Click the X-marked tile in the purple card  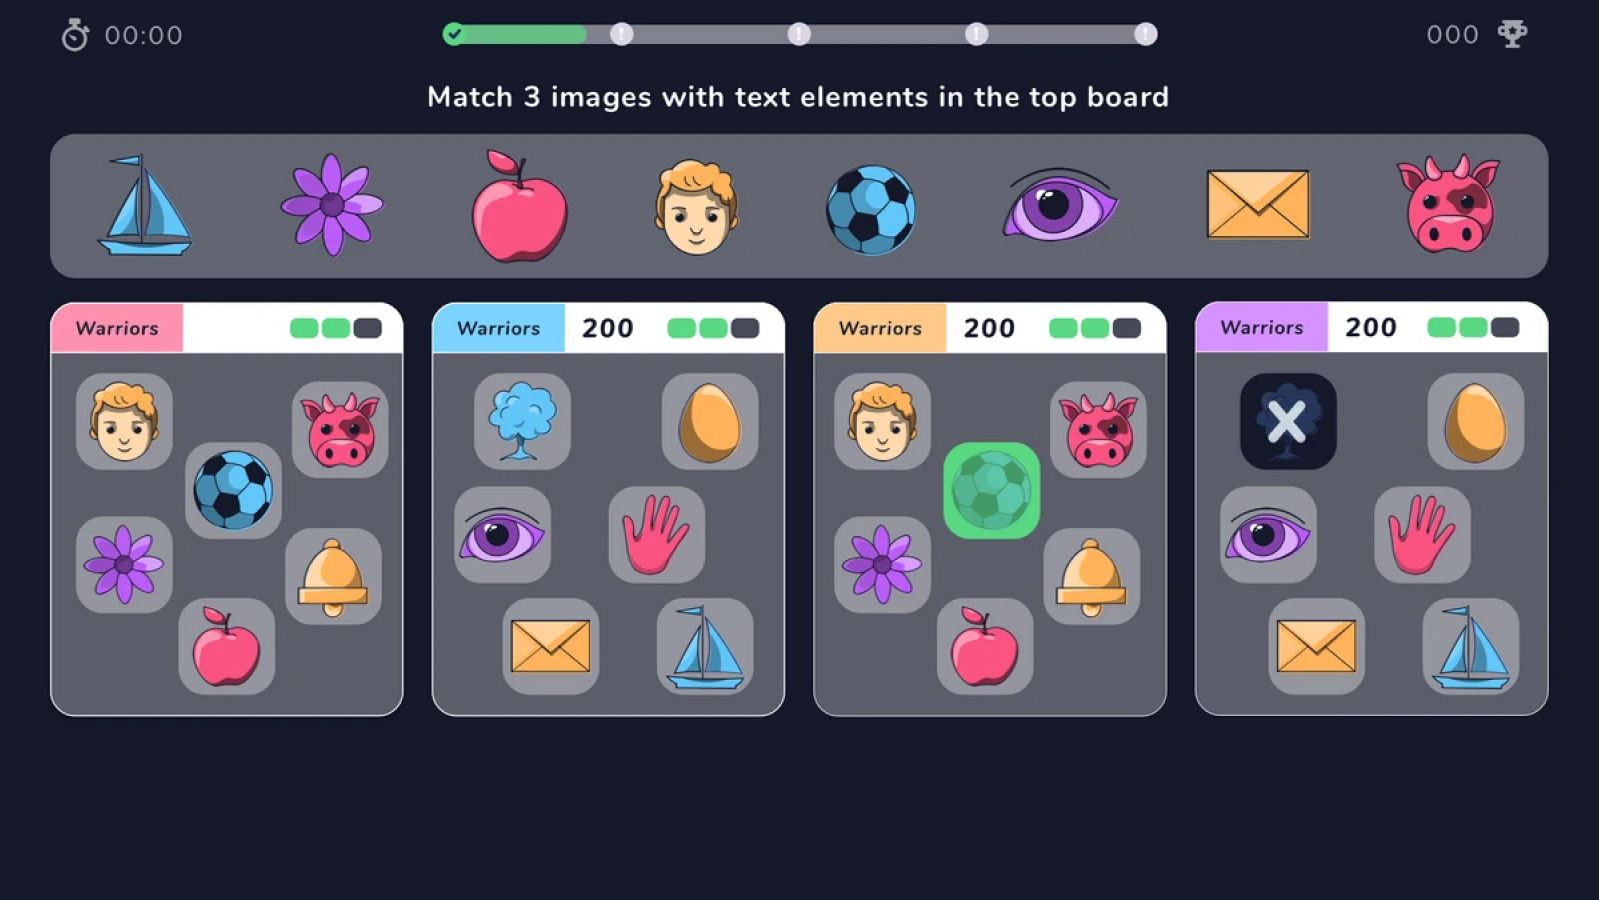tap(1288, 421)
